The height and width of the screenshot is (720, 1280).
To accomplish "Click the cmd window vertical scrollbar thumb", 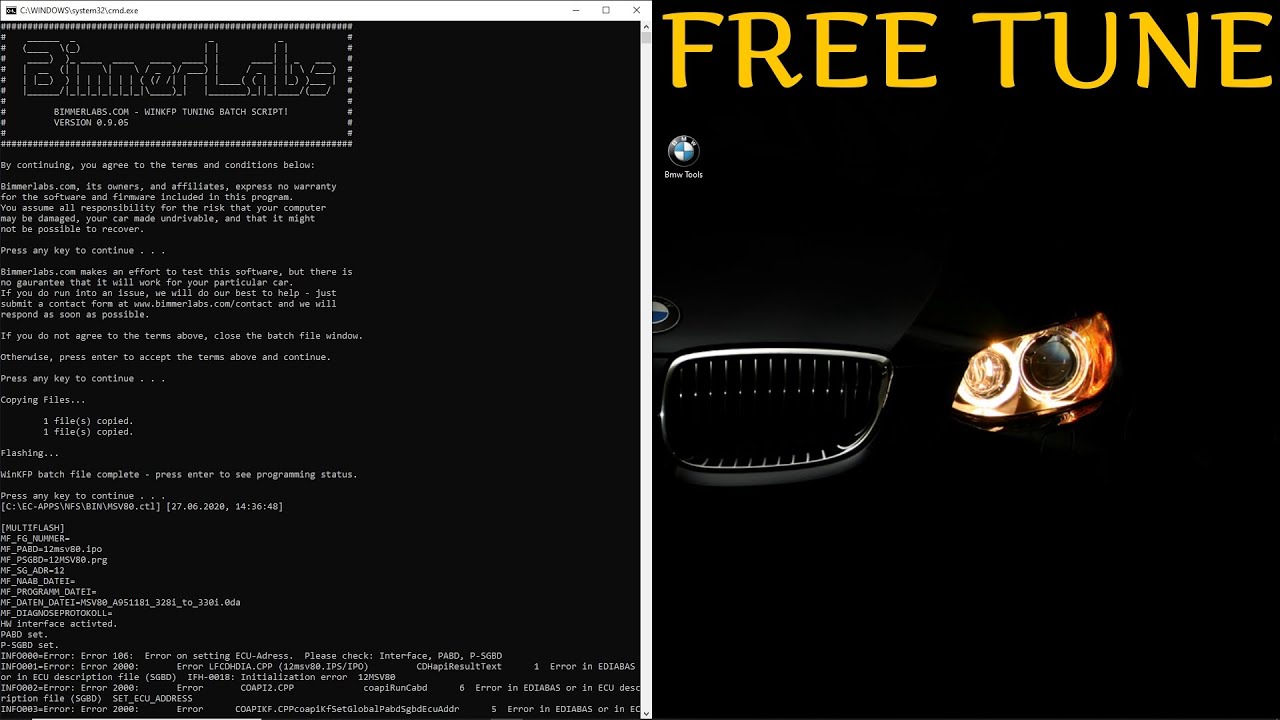I will click(x=646, y=39).
